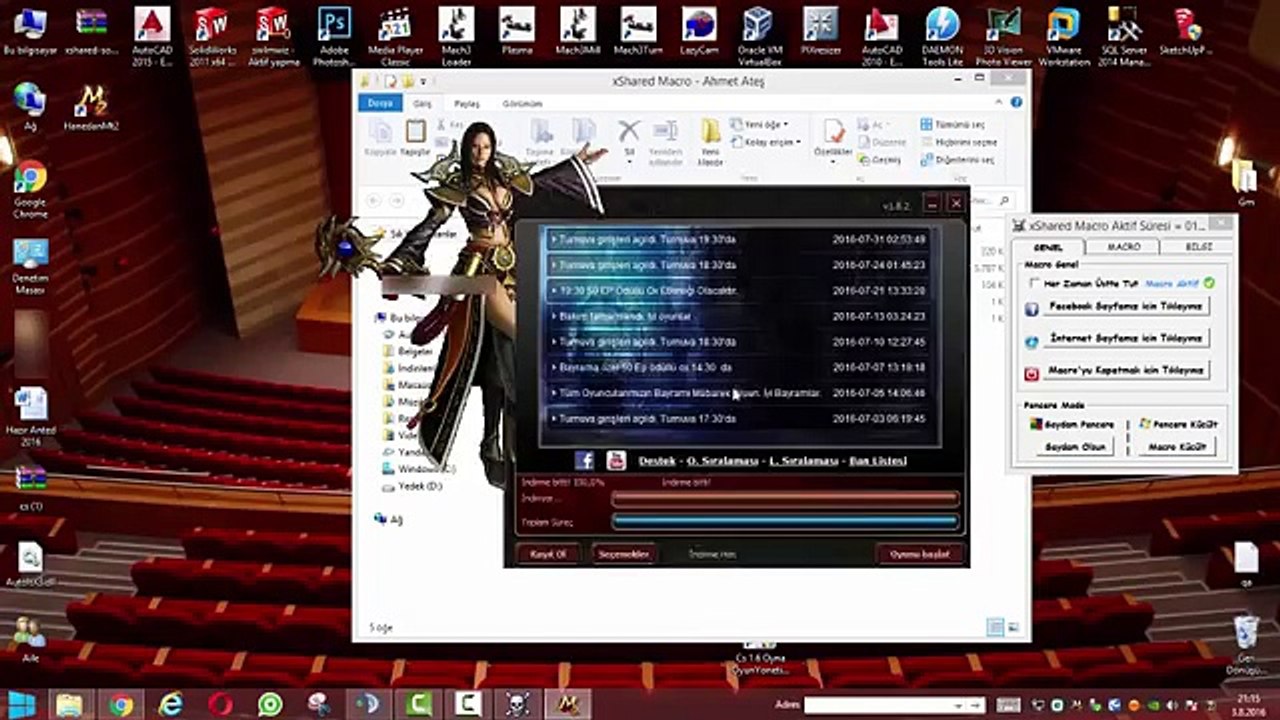Open the Görünüm ribbon tab
The width and height of the screenshot is (1280, 720).
coord(522,103)
